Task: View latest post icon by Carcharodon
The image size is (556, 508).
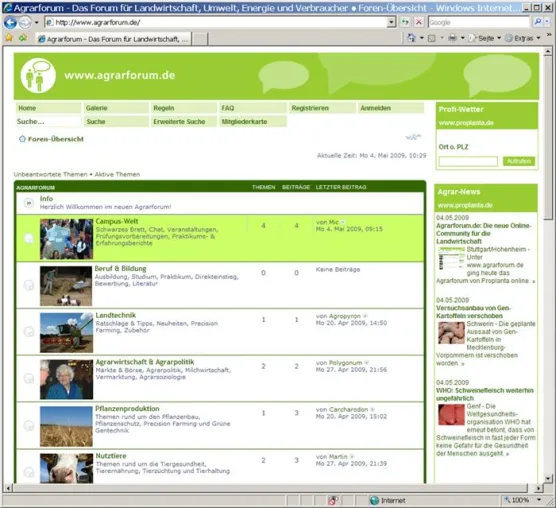Action: [x=372, y=409]
